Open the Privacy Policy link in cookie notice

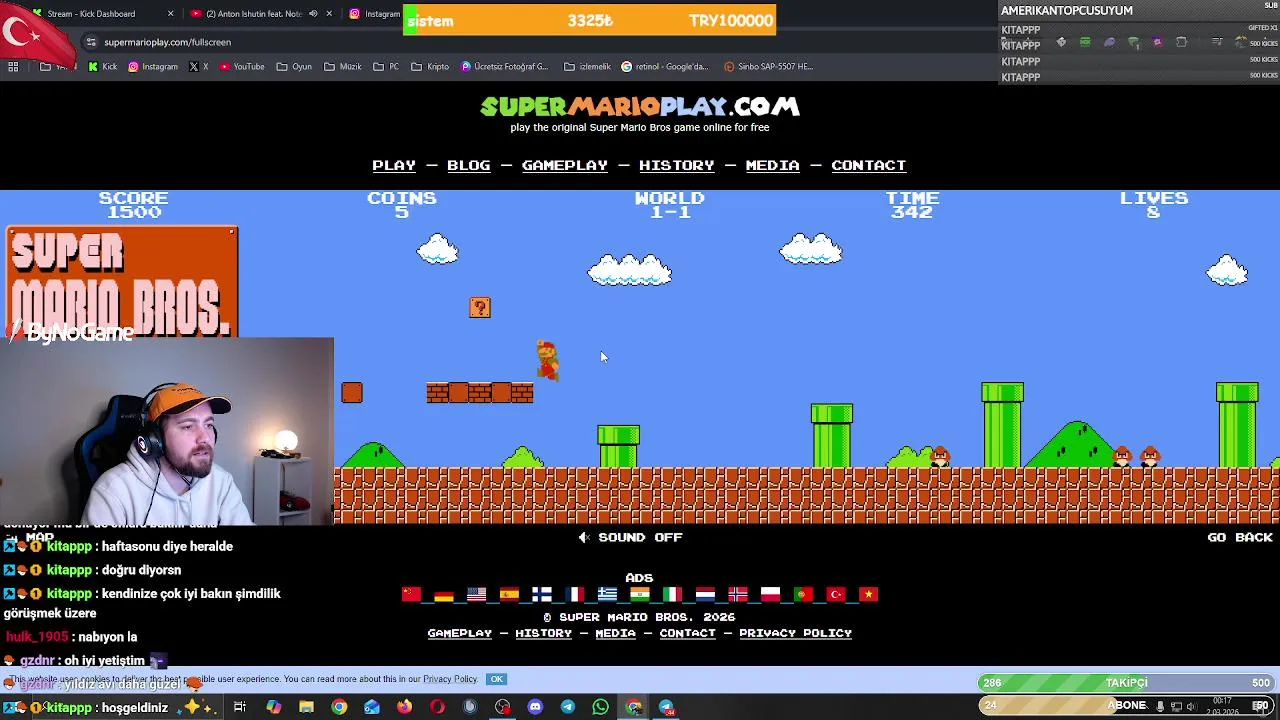pyautogui.click(x=450, y=679)
